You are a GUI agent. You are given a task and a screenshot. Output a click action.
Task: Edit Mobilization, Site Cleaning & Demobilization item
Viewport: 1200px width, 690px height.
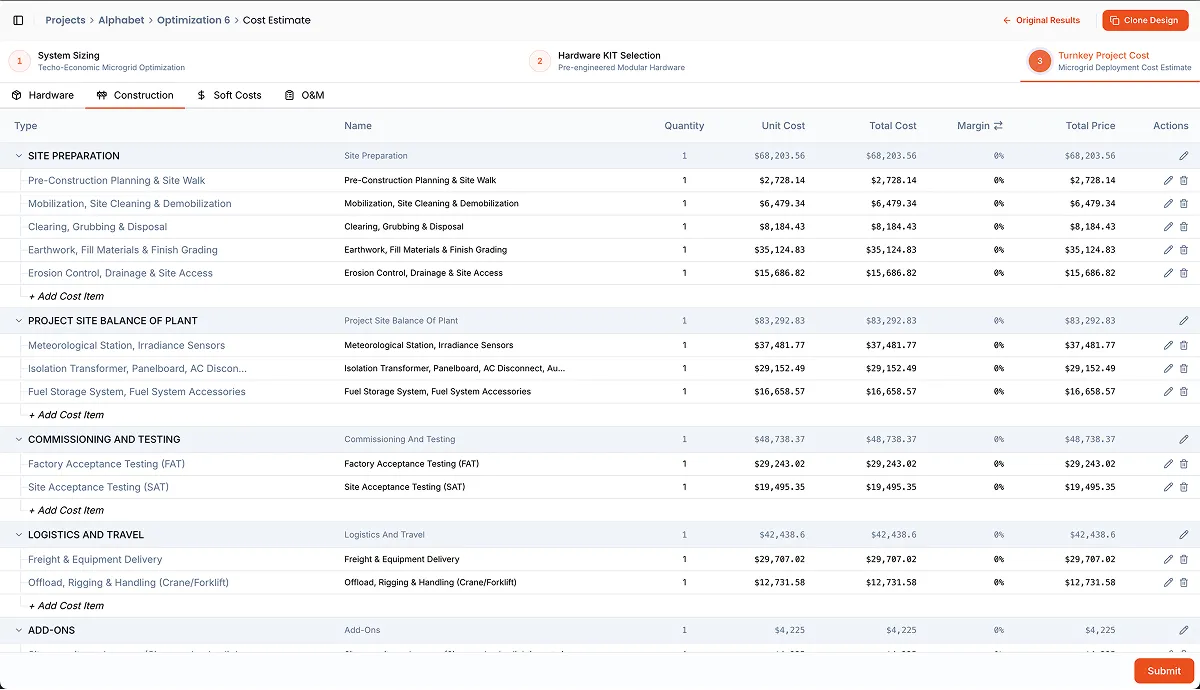[x=1168, y=204]
